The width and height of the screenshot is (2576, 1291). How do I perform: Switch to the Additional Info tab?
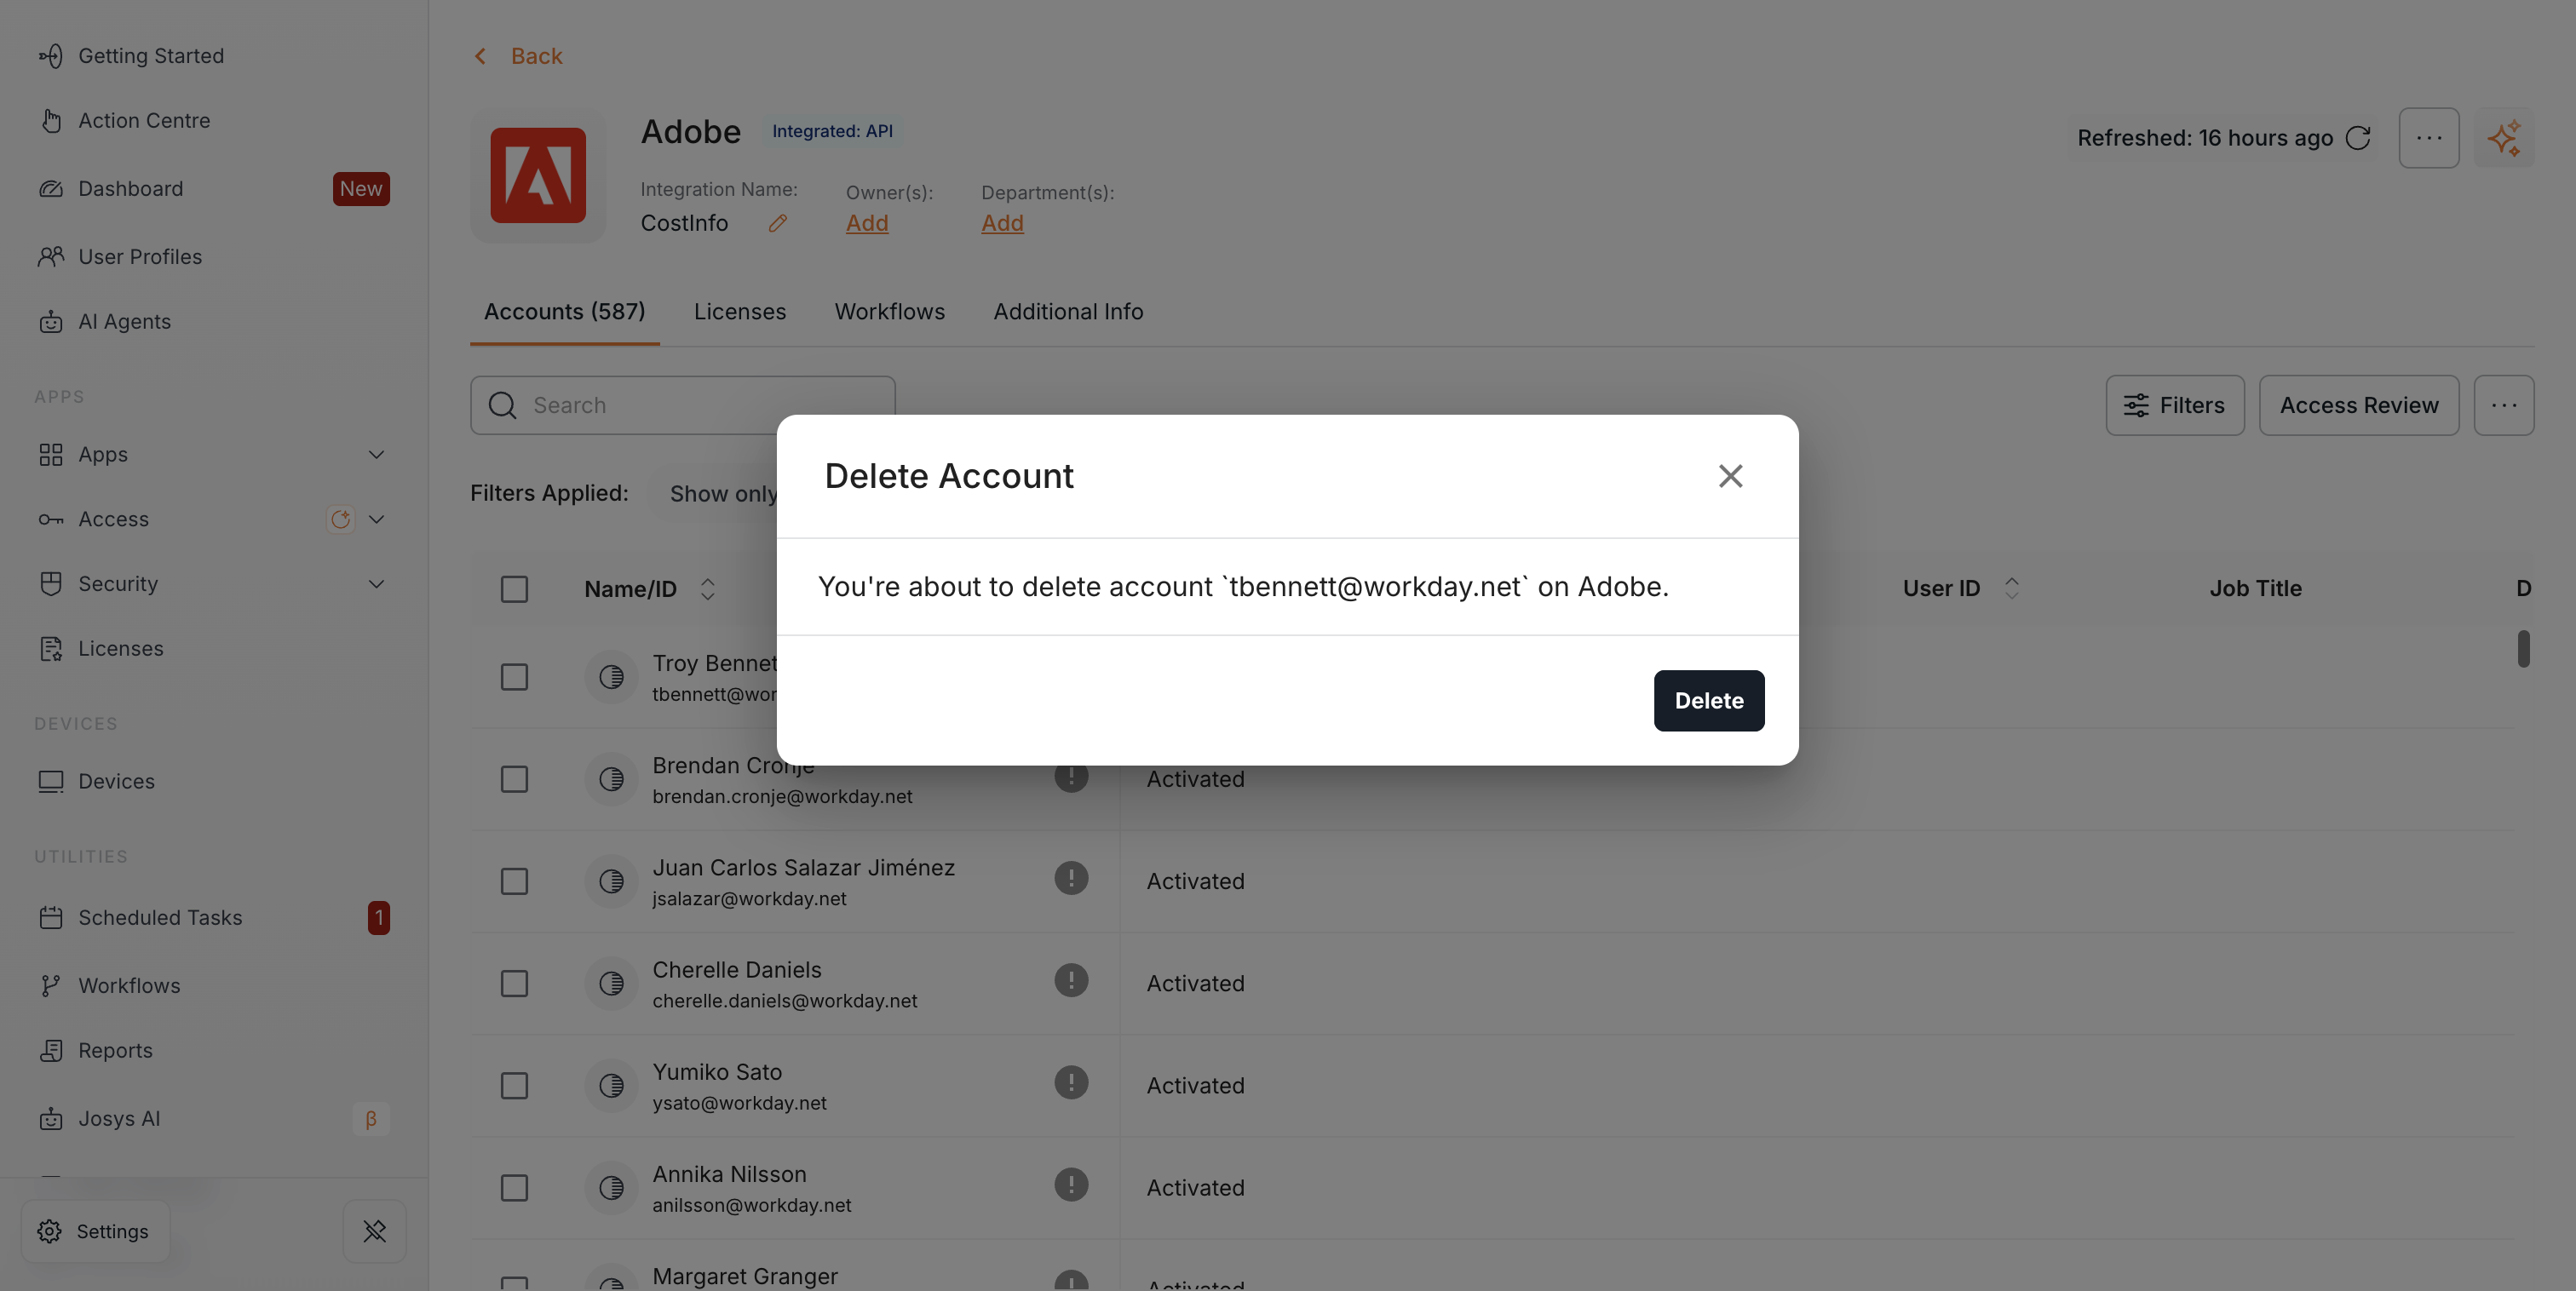1068,312
